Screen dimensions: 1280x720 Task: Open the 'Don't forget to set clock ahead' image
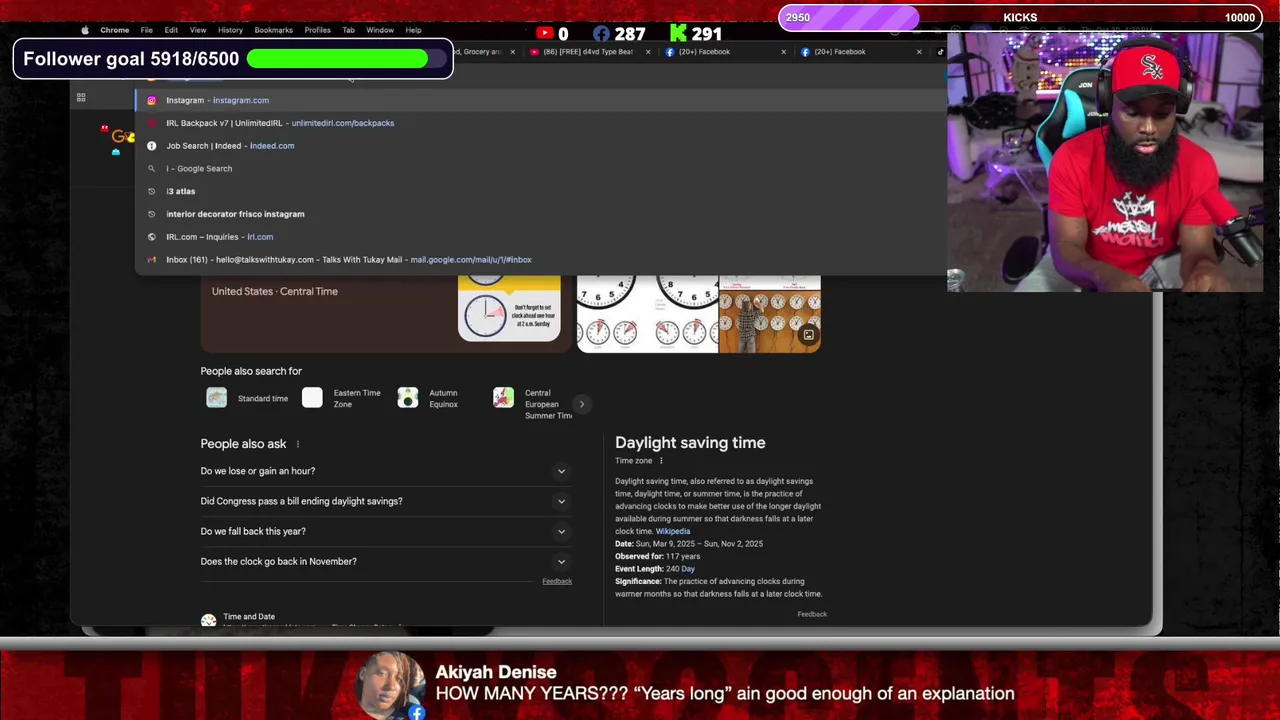tap(509, 309)
